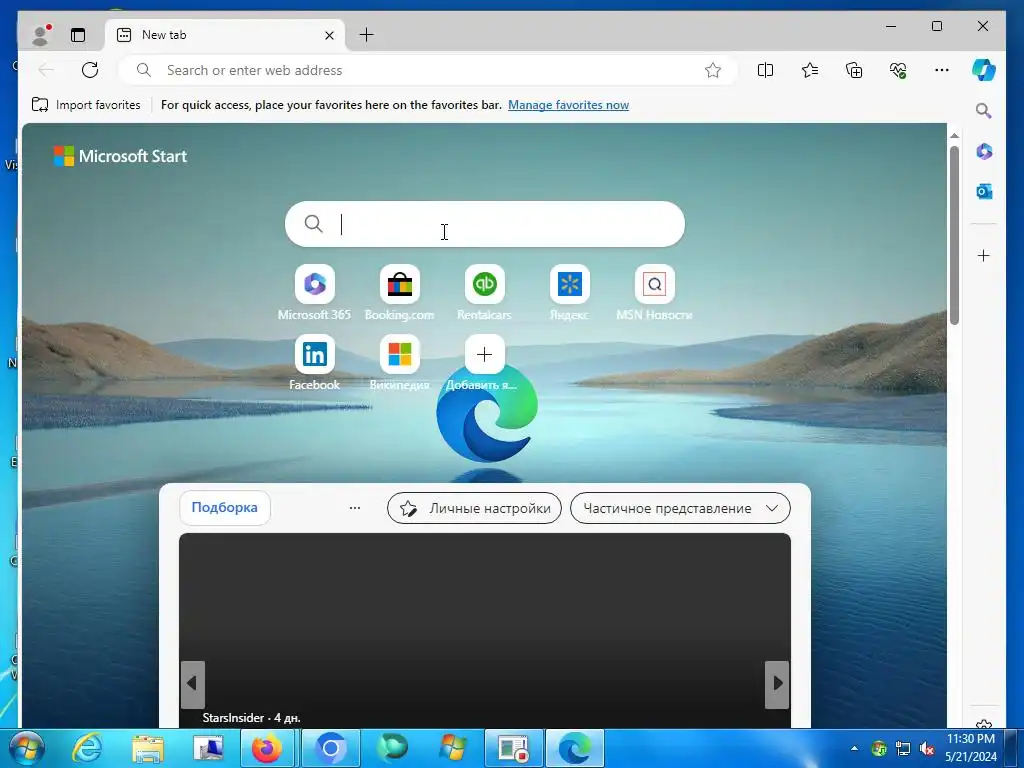
Task: Open the Favorites list icon
Action: [810, 70]
